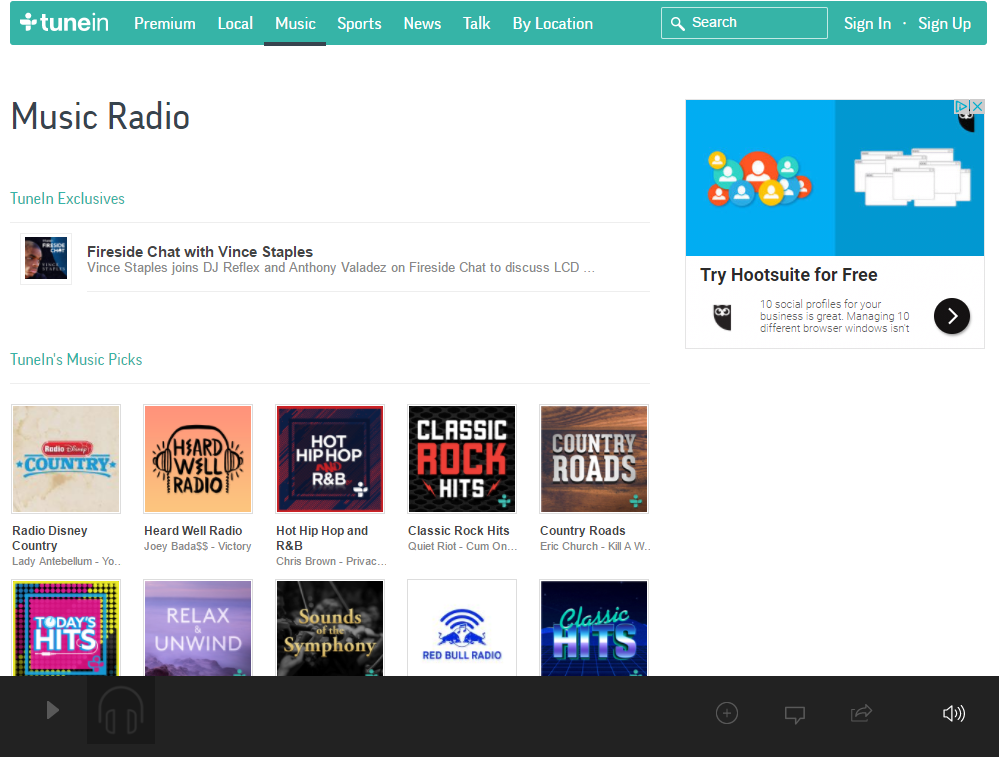The image size is (999, 757).
Task: Open the Red Bull Radio tile
Action: (x=461, y=628)
